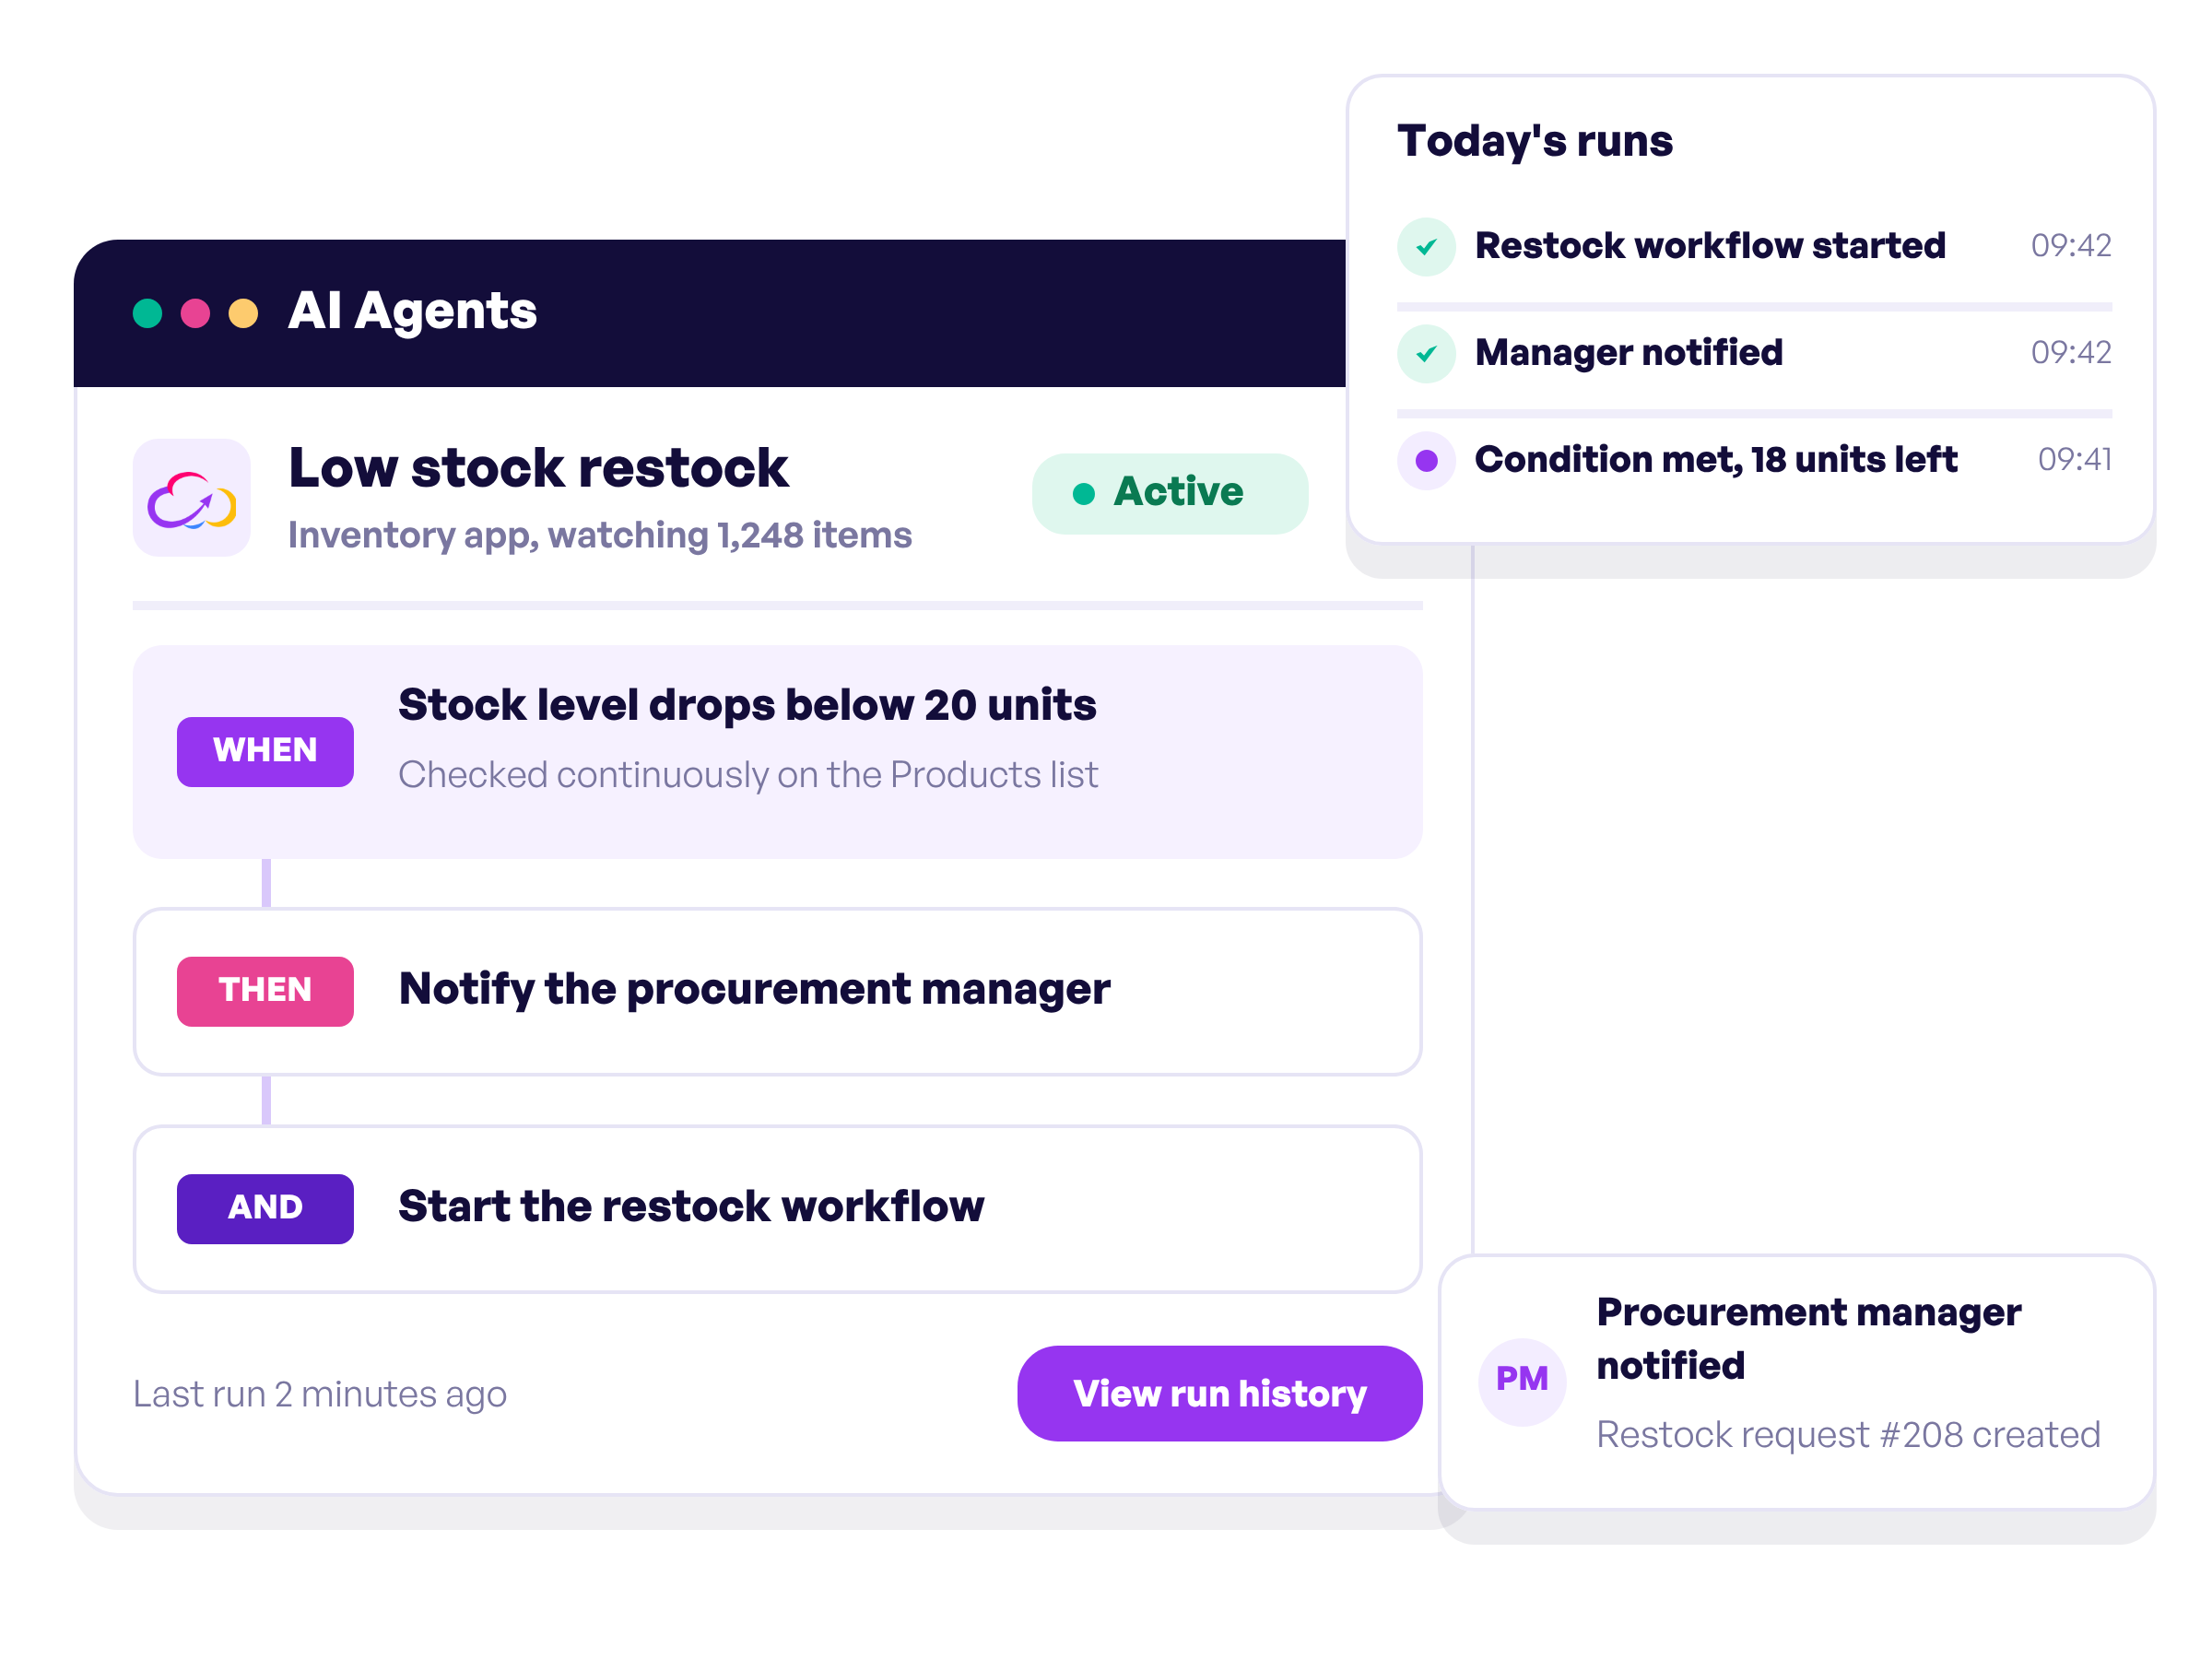Open the Stock level drops below 20 units card
This screenshot has height=1659, width=2212.
777,751
